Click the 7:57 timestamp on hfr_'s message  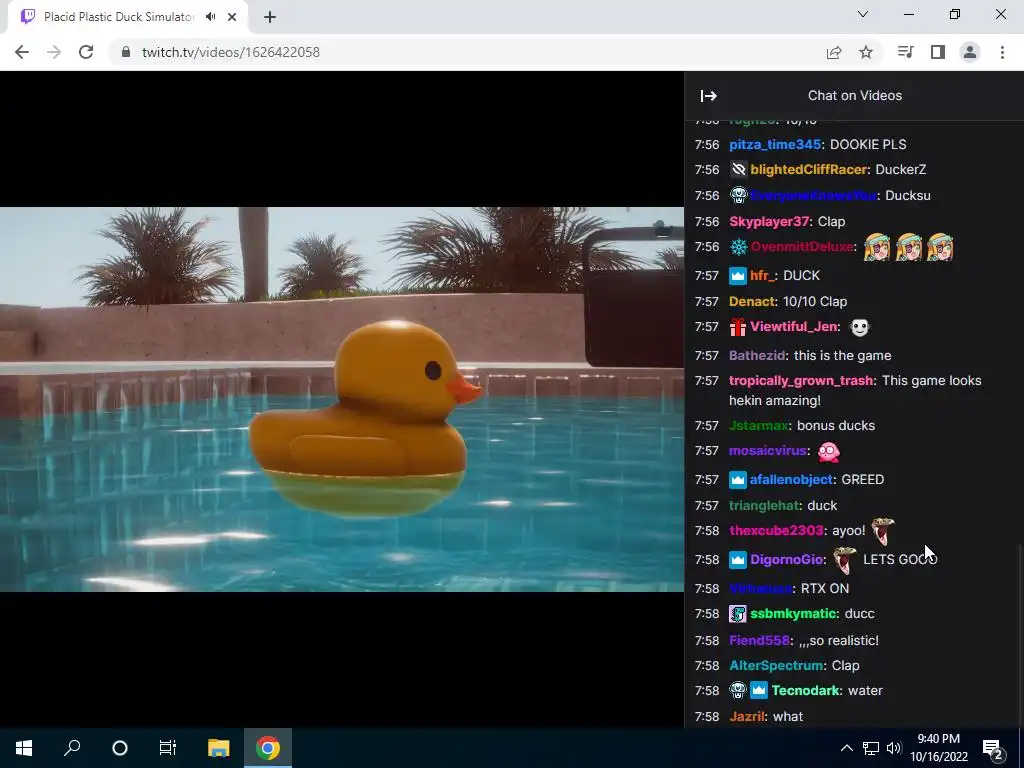(x=707, y=276)
